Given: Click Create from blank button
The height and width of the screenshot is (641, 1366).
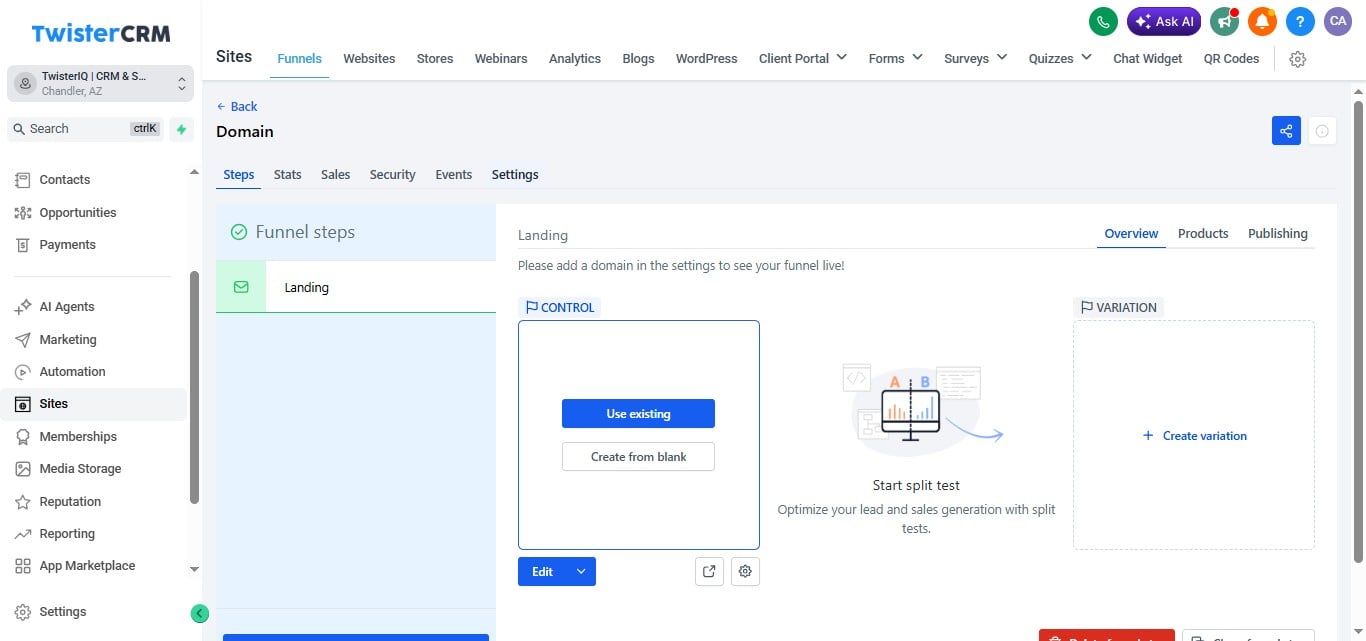Looking at the screenshot, I should (x=638, y=457).
